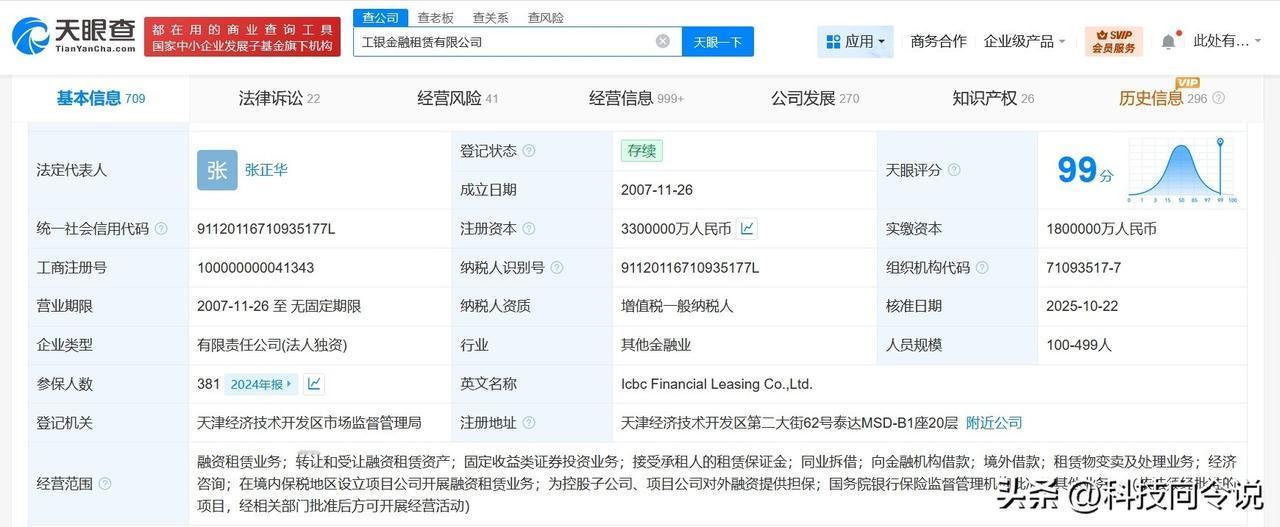The width and height of the screenshot is (1280, 527).
Task: Click help icon beside 组织机构代码
Action: tap(982, 268)
